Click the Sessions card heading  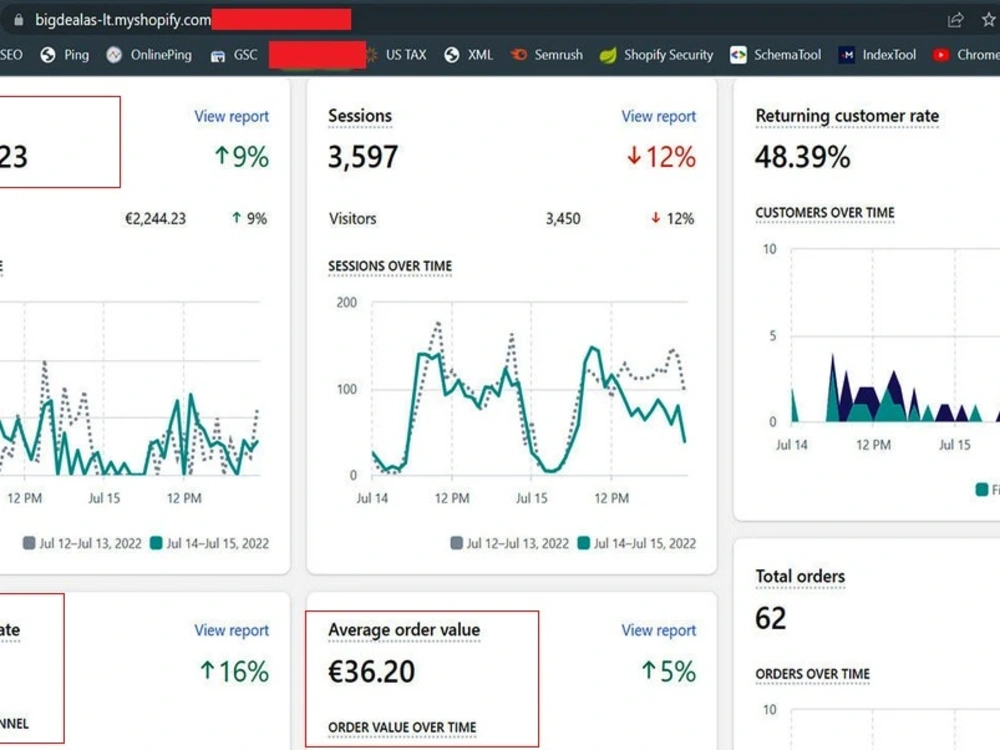click(360, 116)
